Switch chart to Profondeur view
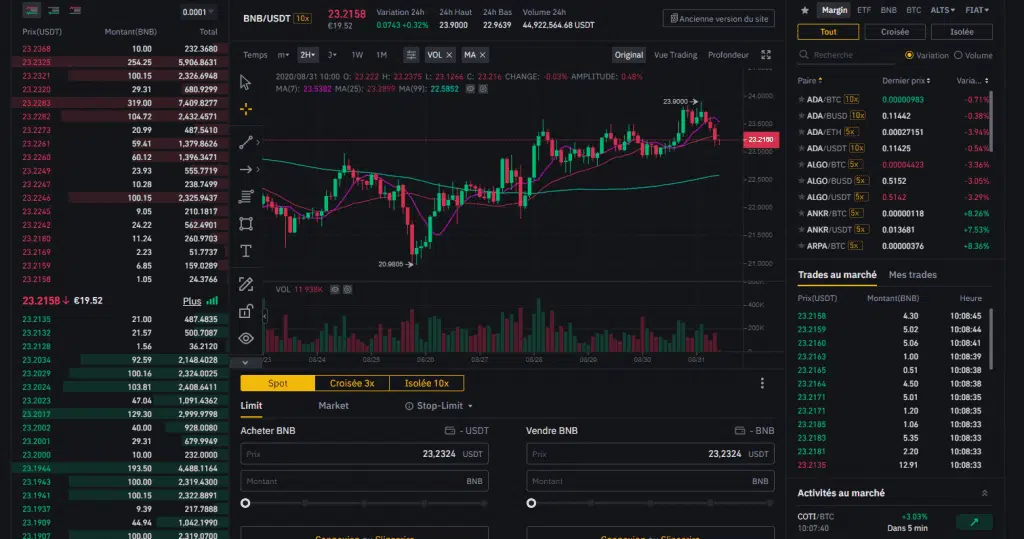 coord(728,56)
